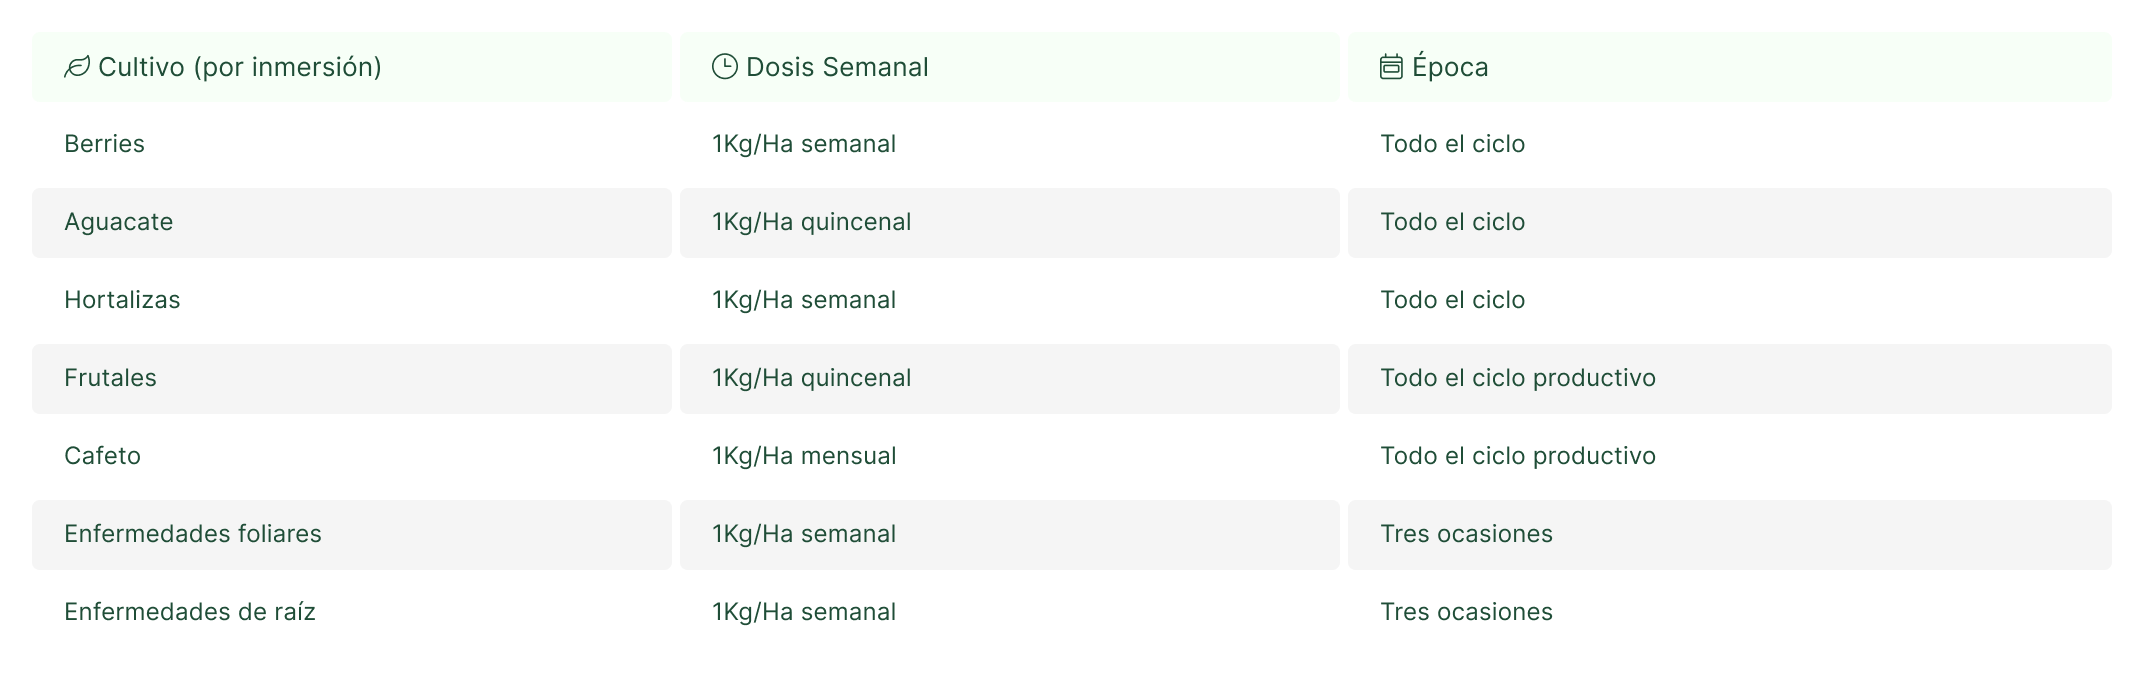Select the 1Kg/Ha quincenal dose for Aguacate
2144x680 pixels.
coord(812,222)
